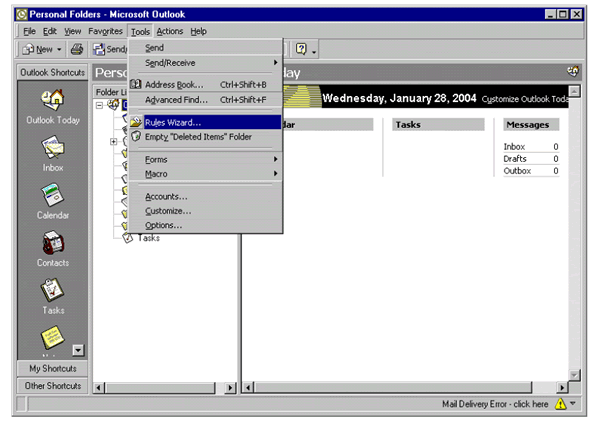Click the Mail Delivery Error warning icon

560,404
